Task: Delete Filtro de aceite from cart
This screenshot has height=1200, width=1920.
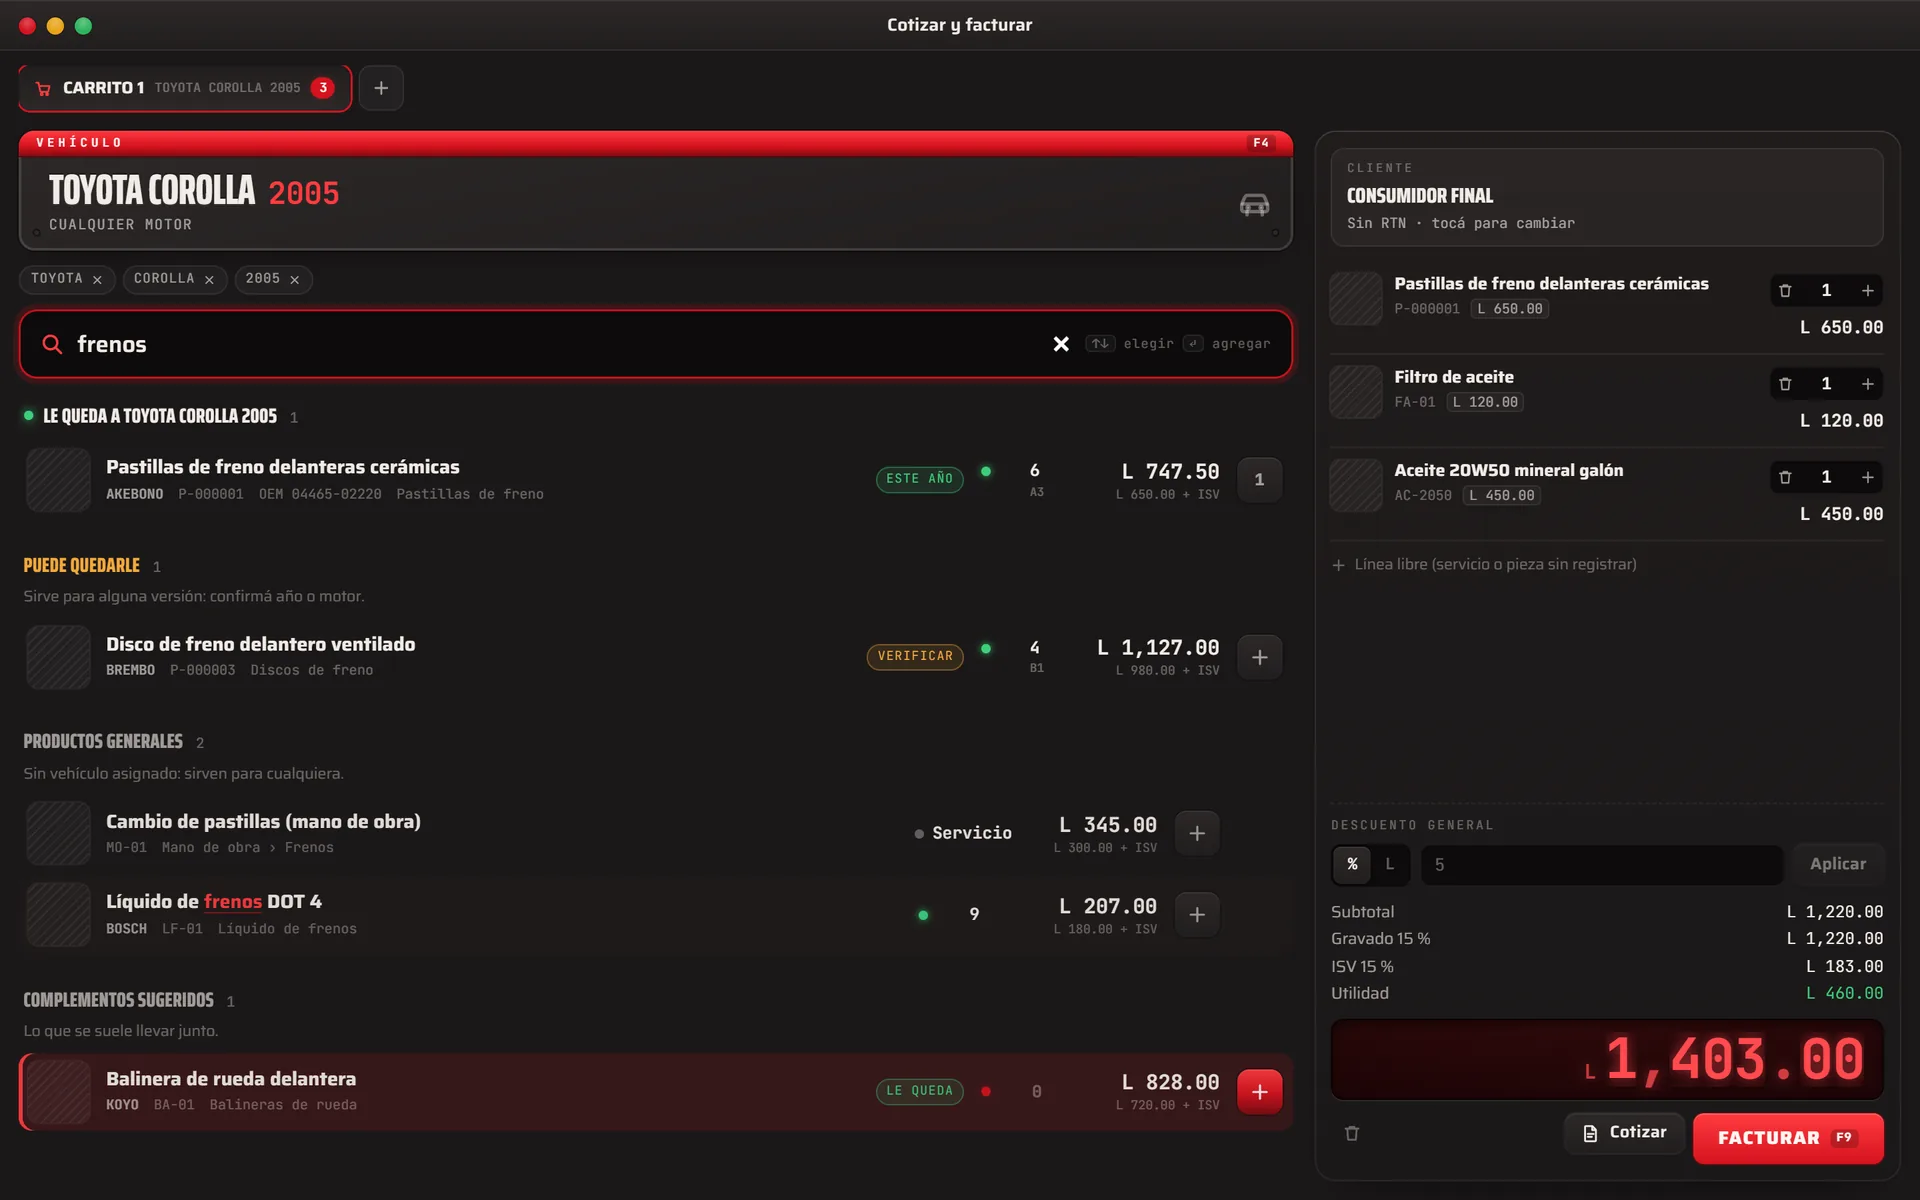Action: pyautogui.click(x=1785, y=384)
